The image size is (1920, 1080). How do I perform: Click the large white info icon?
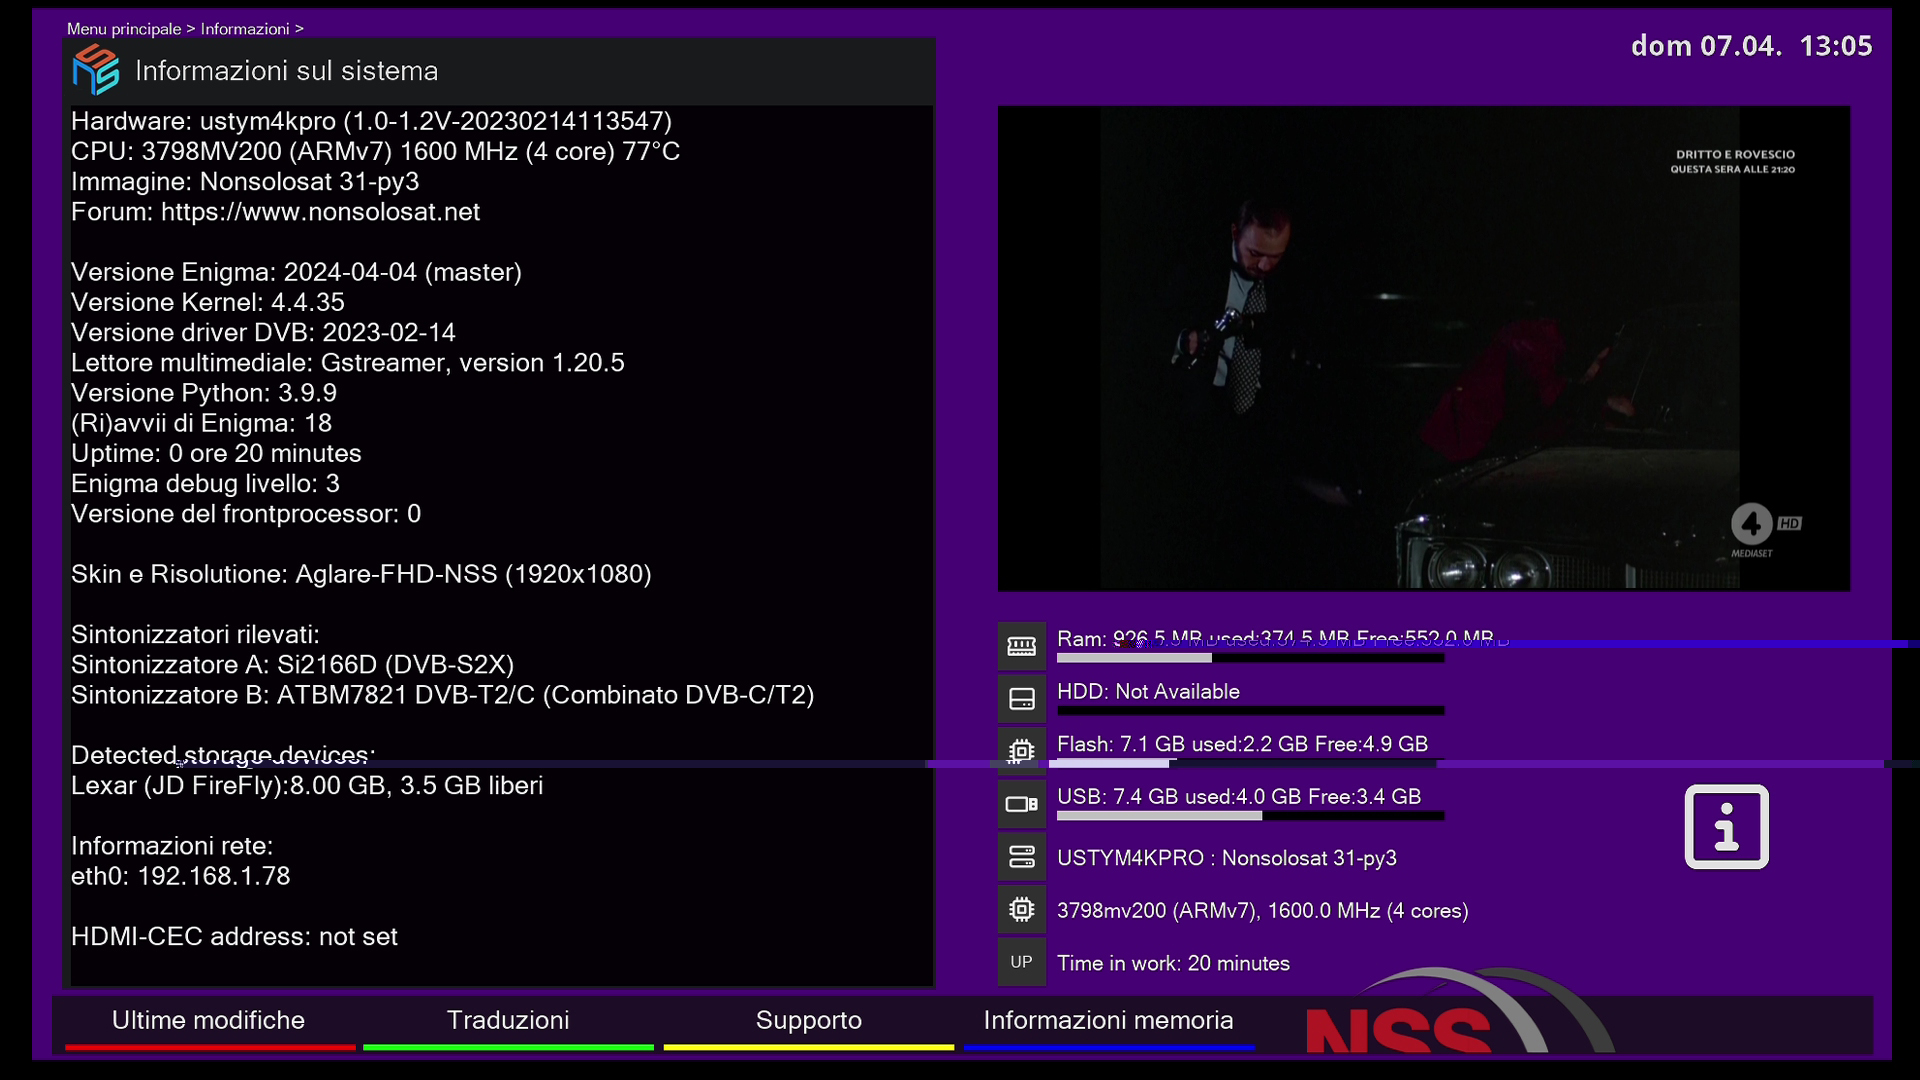(1726, 827)
